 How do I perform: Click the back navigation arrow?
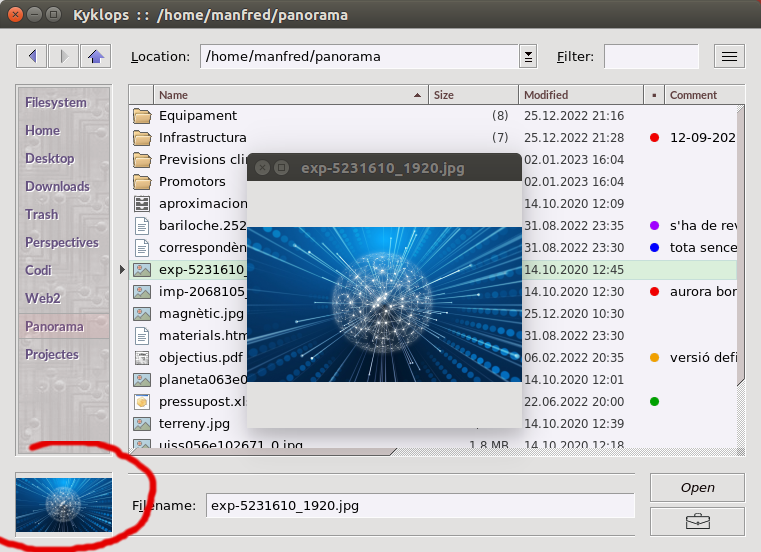(x=32, y=57)
